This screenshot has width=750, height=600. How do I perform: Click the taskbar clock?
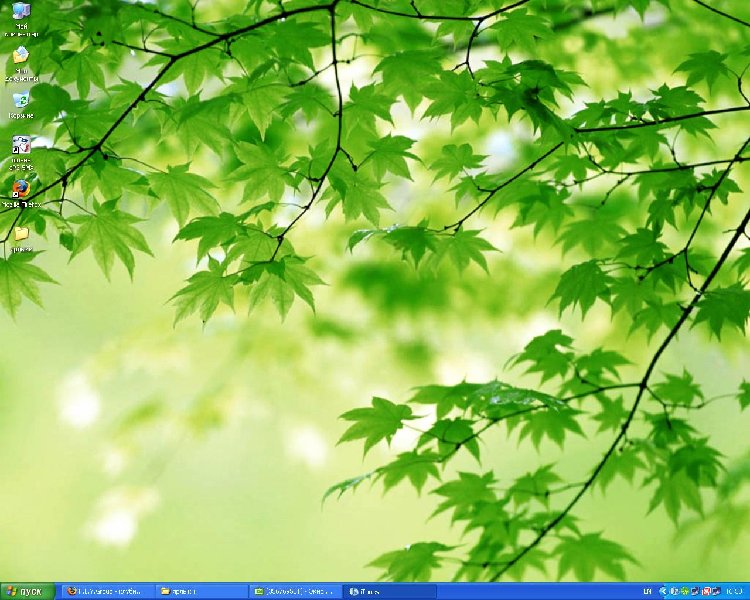coord(734,591)
